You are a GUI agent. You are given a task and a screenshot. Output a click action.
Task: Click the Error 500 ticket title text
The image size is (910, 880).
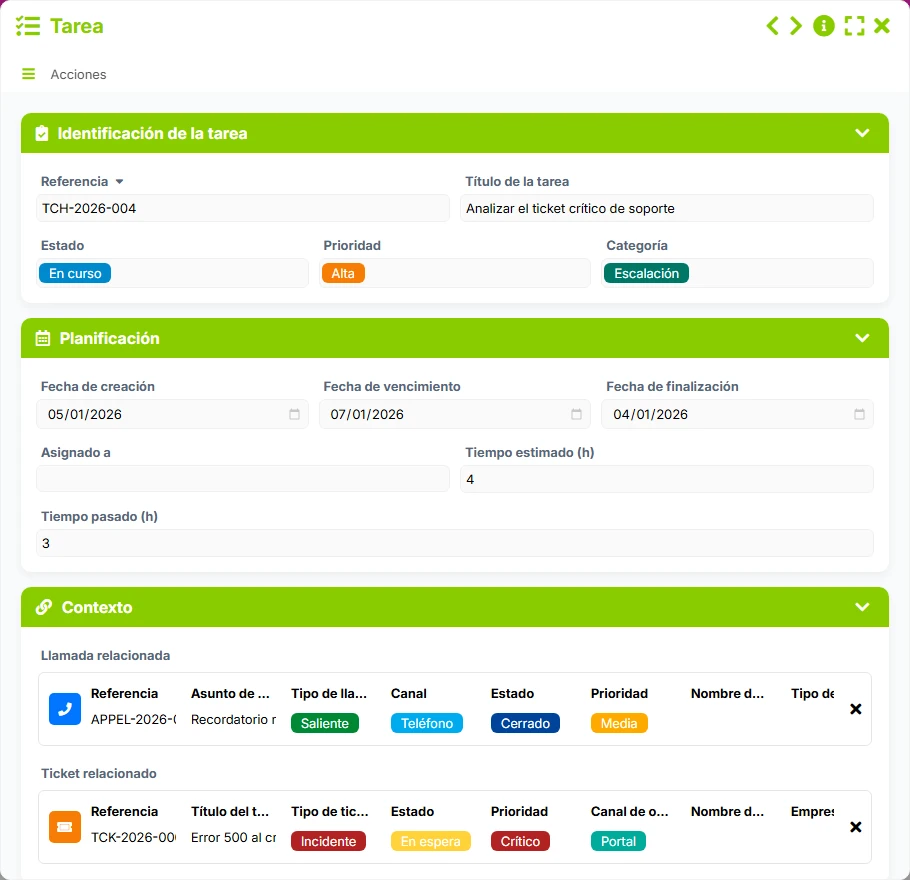click(x=233, y=838)
